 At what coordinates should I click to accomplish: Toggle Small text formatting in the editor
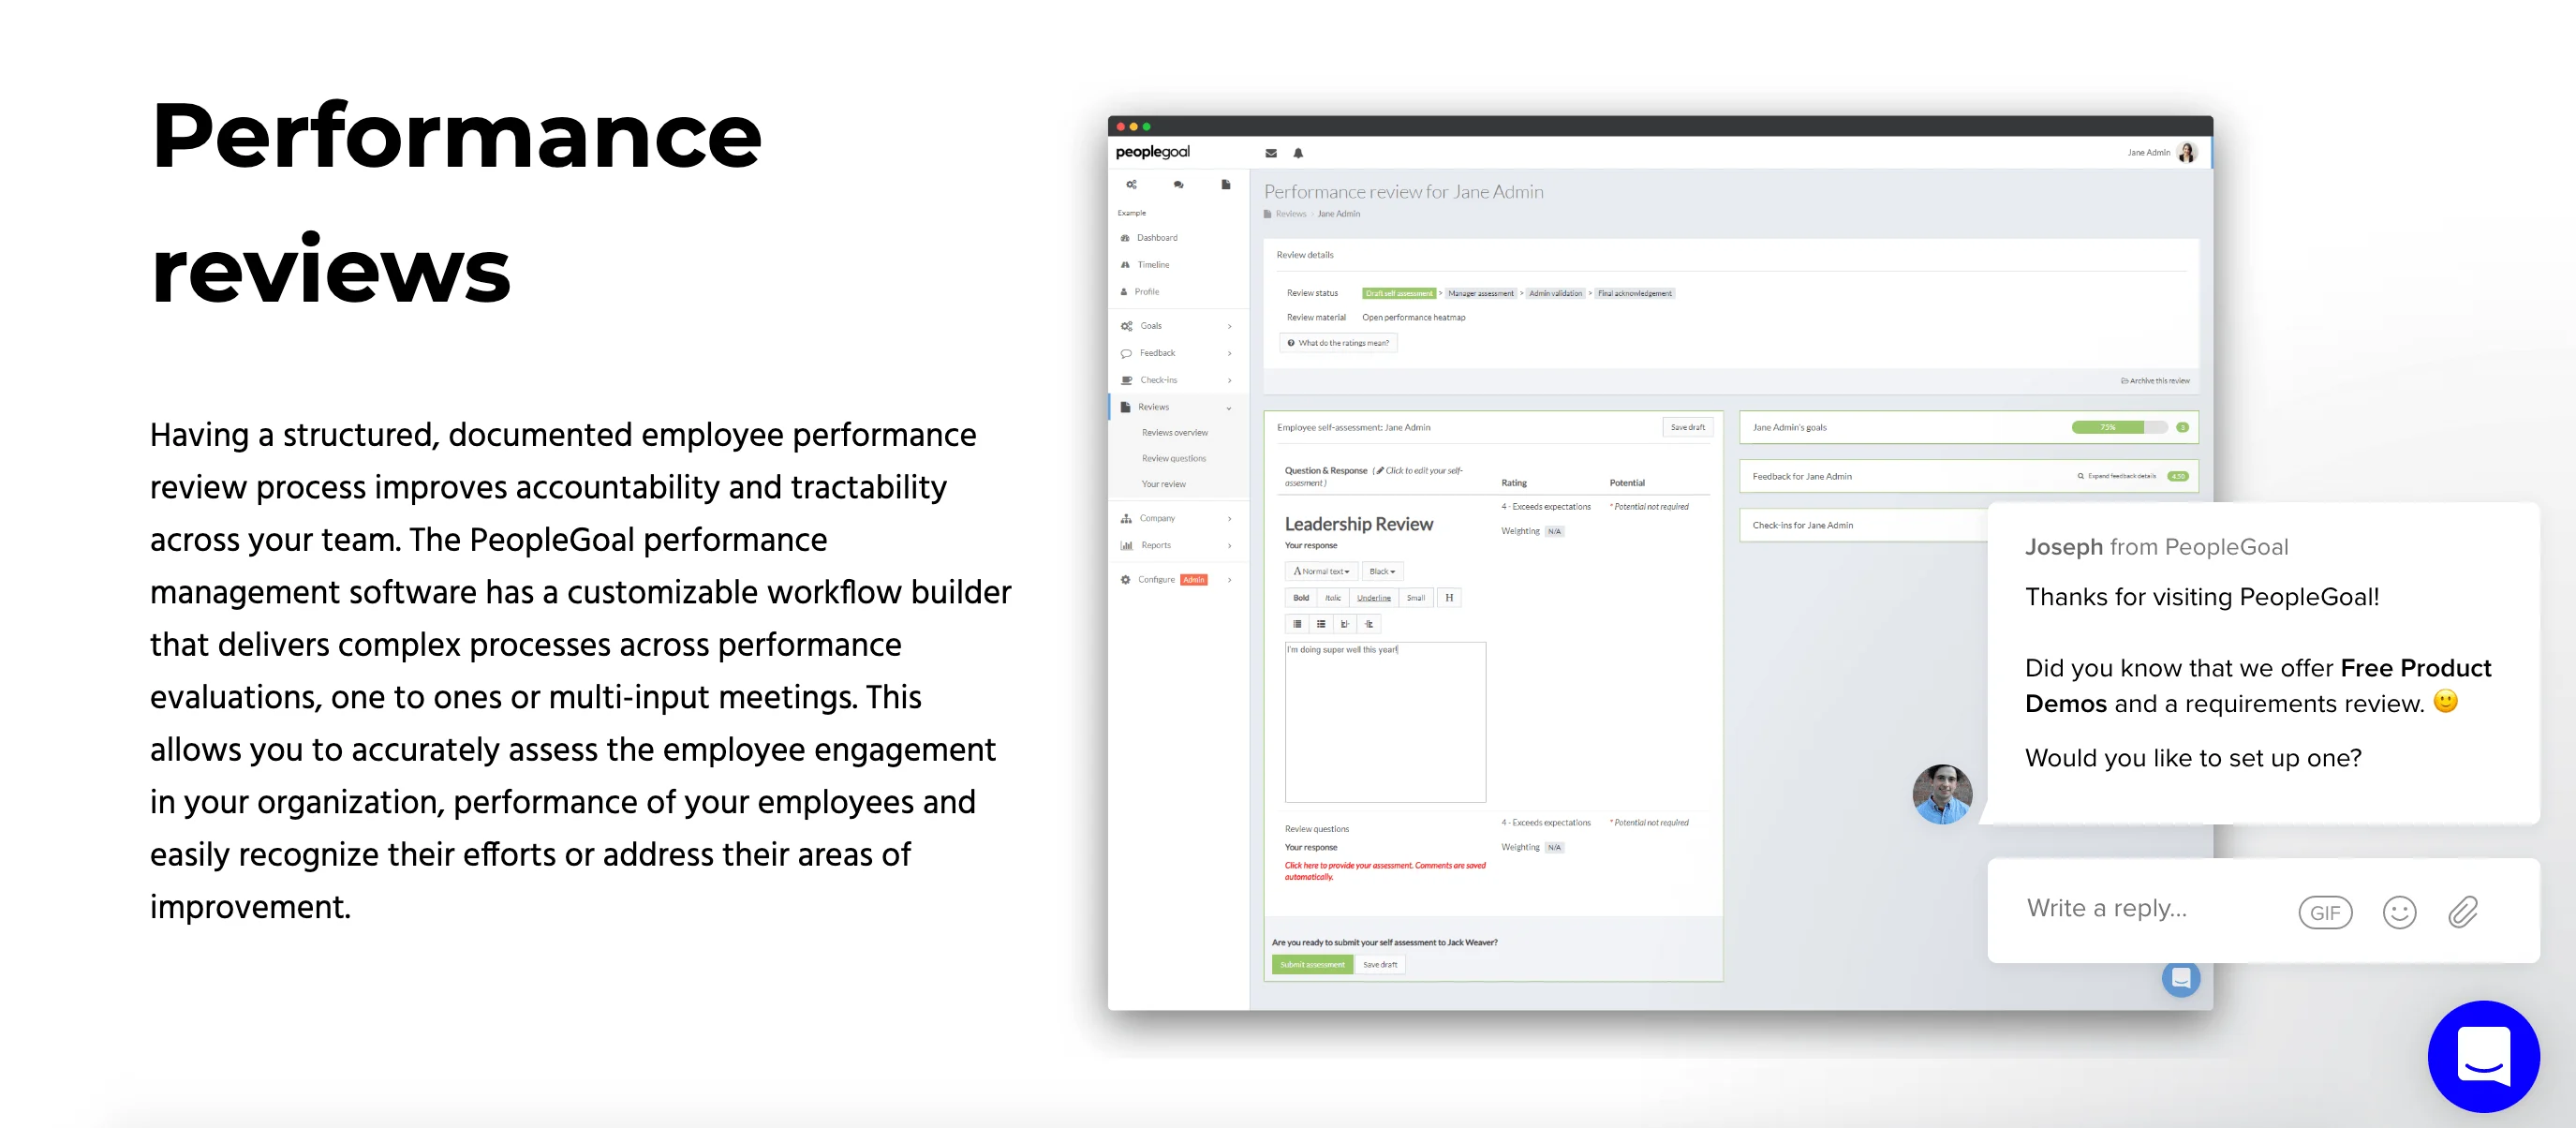[x=1416, y=598]
